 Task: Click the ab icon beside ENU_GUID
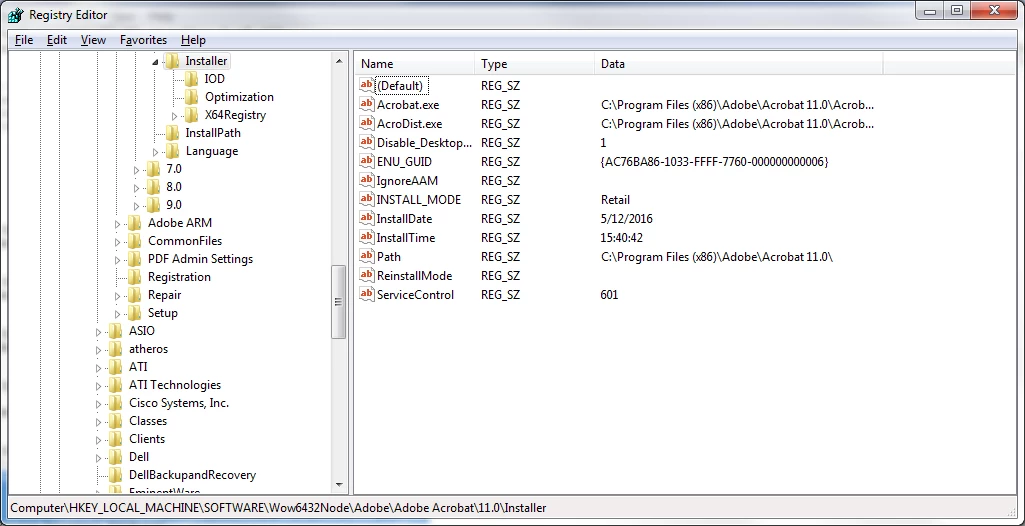click(x=367, y=161)
